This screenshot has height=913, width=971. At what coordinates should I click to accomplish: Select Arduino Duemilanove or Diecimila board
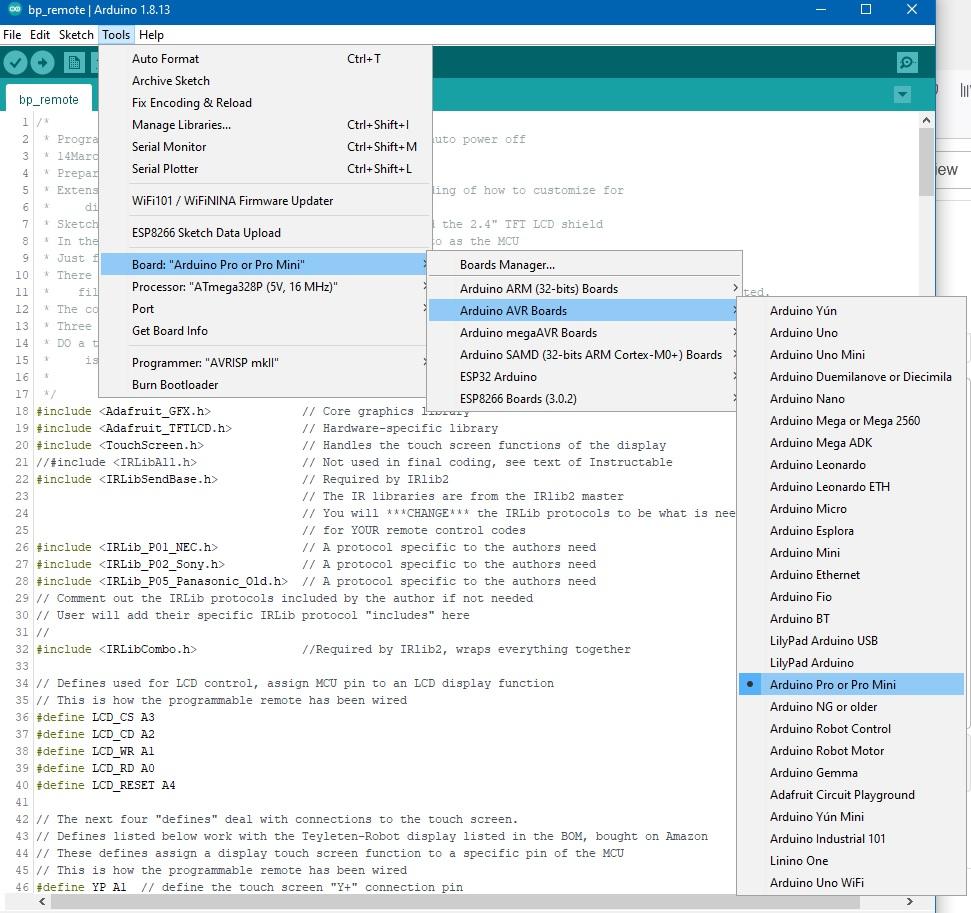(x=851, y=377)
